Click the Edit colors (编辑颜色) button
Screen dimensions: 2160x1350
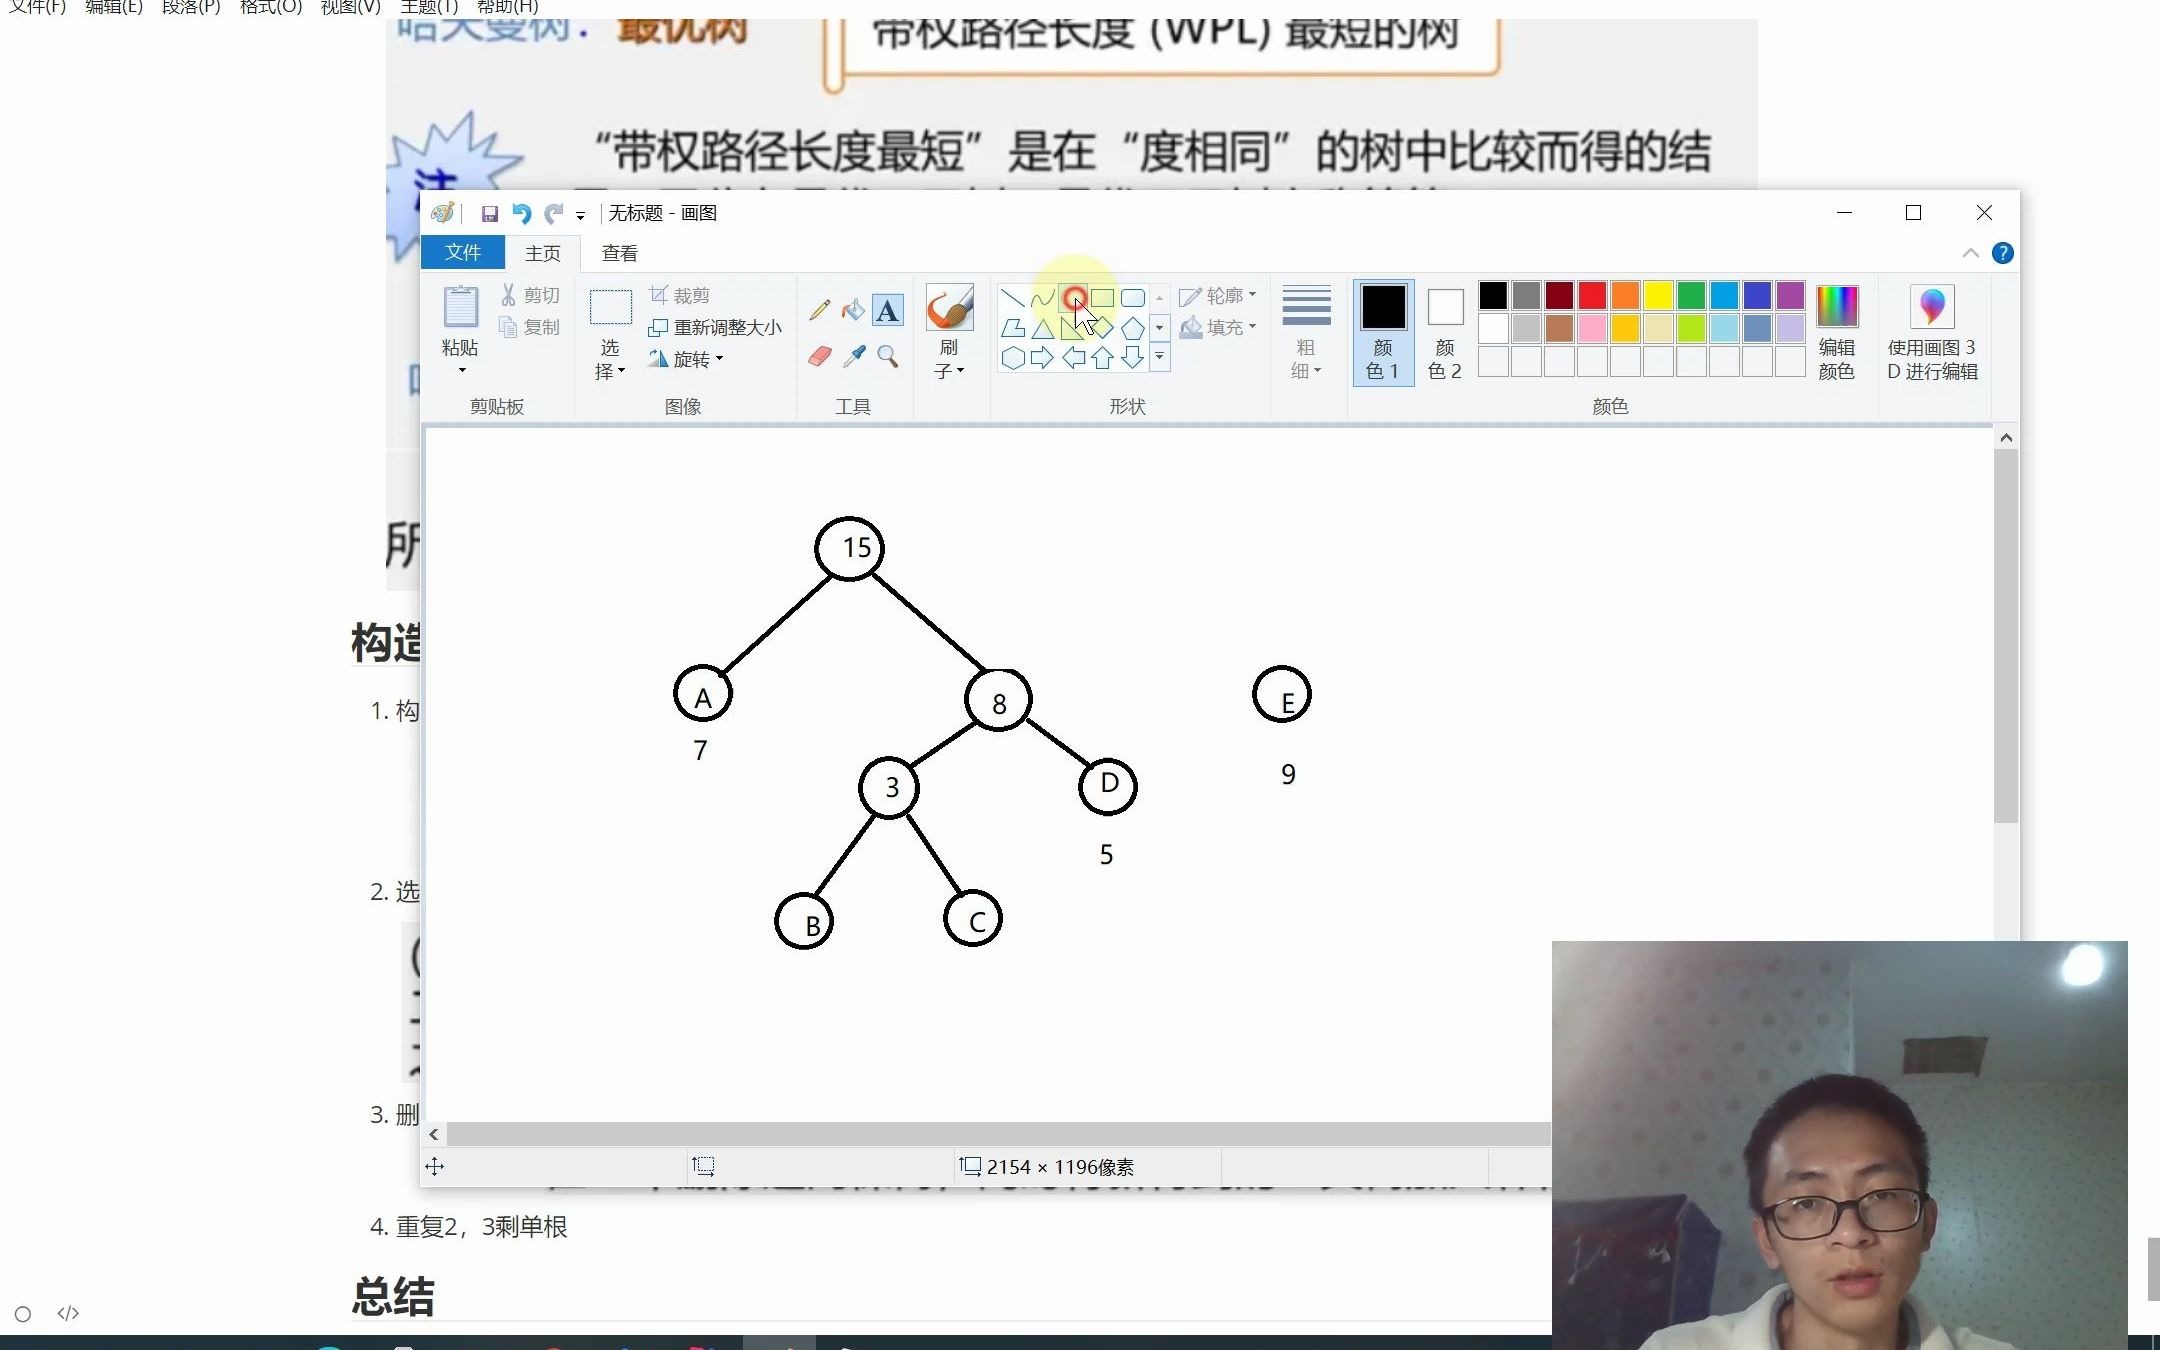point(1837,332)
